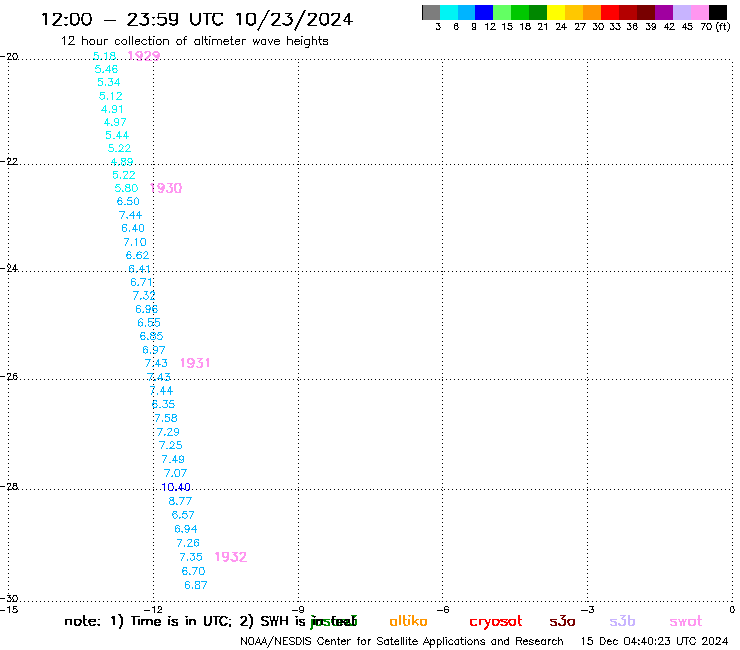Click the 6.87 wave height value
Image resolution: width=740 pixels, height=650 pixels.
click(x=196, y=585)
